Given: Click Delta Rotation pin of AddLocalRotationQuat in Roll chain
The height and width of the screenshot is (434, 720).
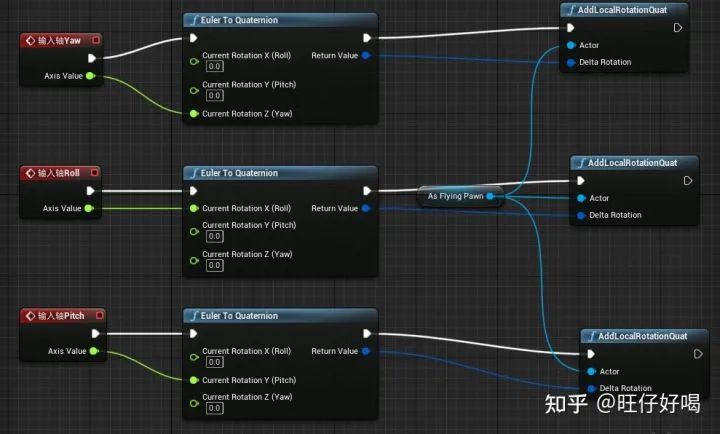Looking at the screenshot, I should [581, 215].
